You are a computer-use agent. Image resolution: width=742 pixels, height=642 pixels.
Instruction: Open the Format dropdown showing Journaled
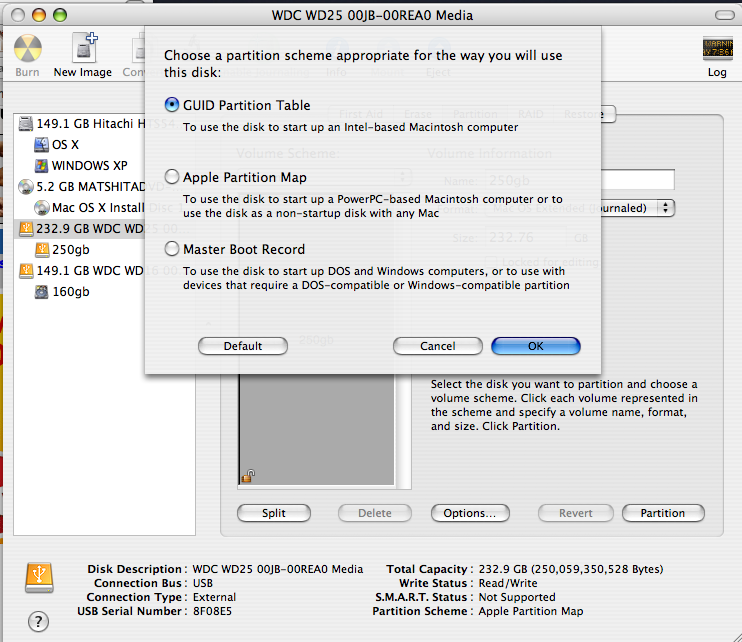click(x=580, y=208)
